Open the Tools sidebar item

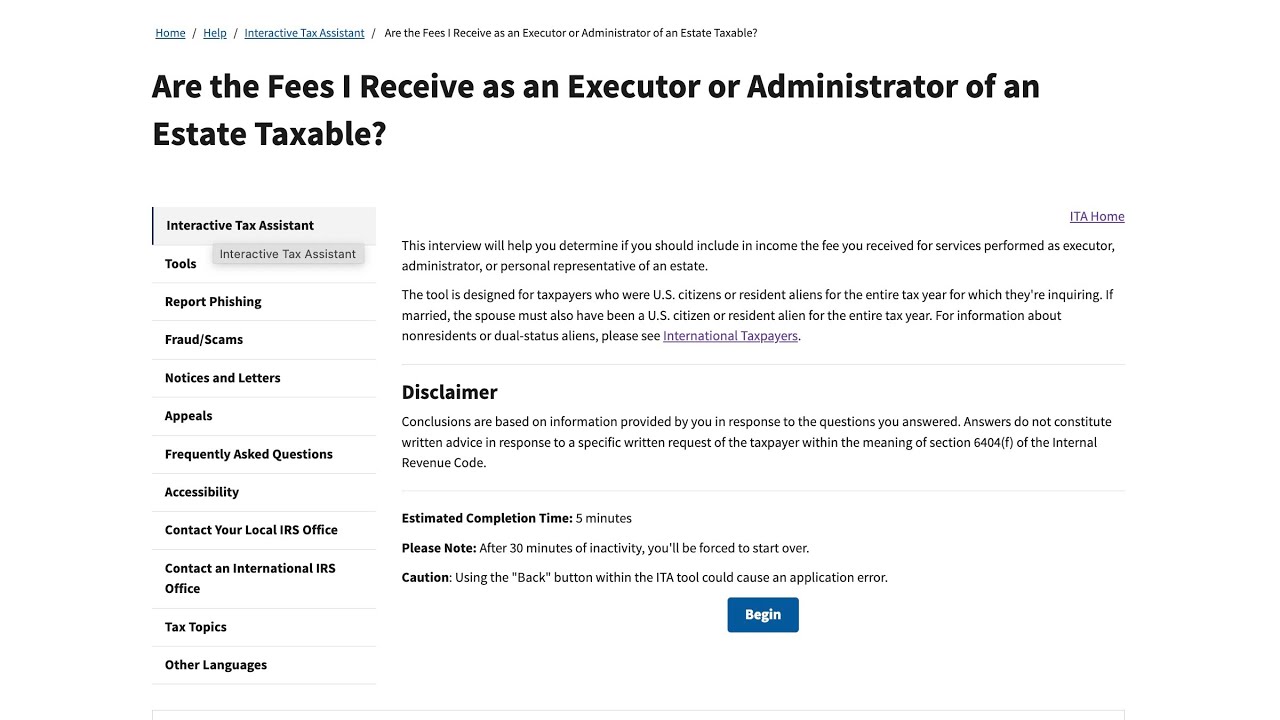[x=181, y=264]
